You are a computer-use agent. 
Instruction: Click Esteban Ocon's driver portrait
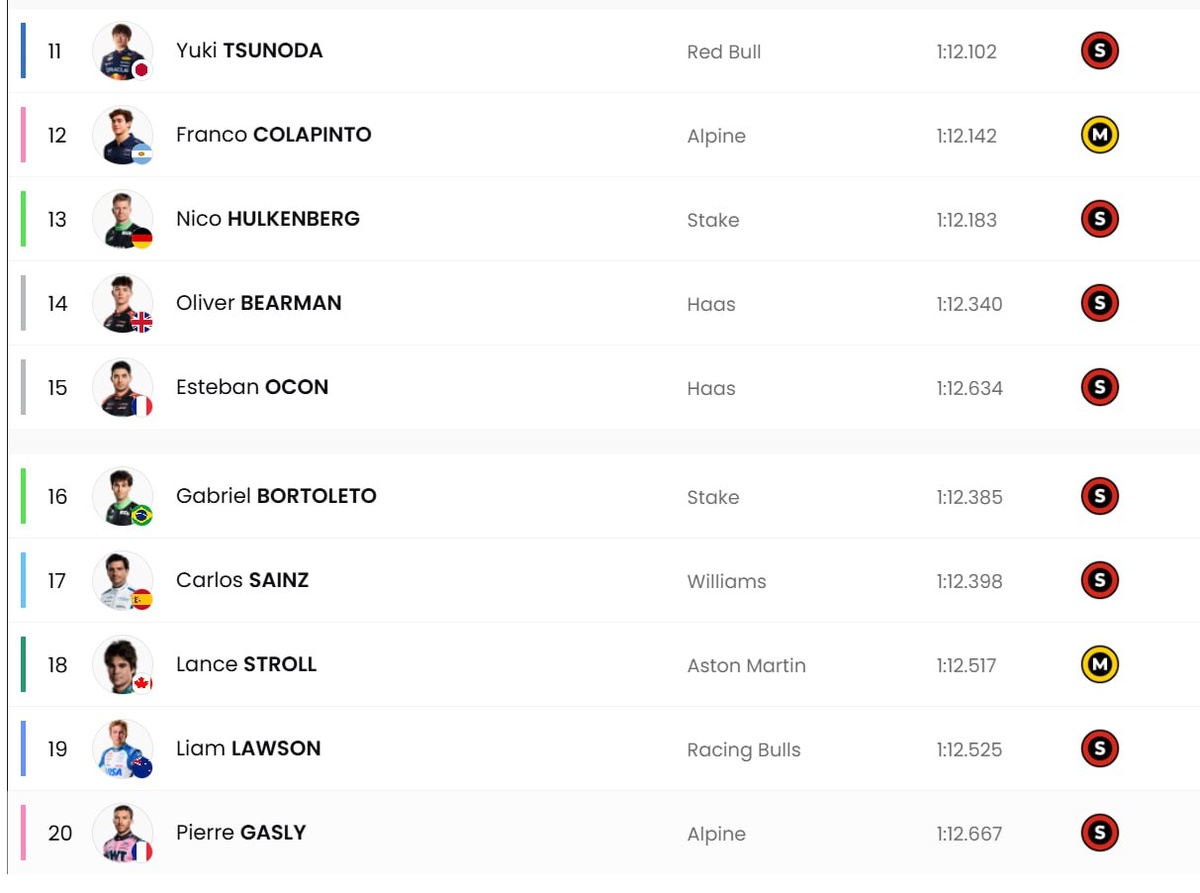122,387
